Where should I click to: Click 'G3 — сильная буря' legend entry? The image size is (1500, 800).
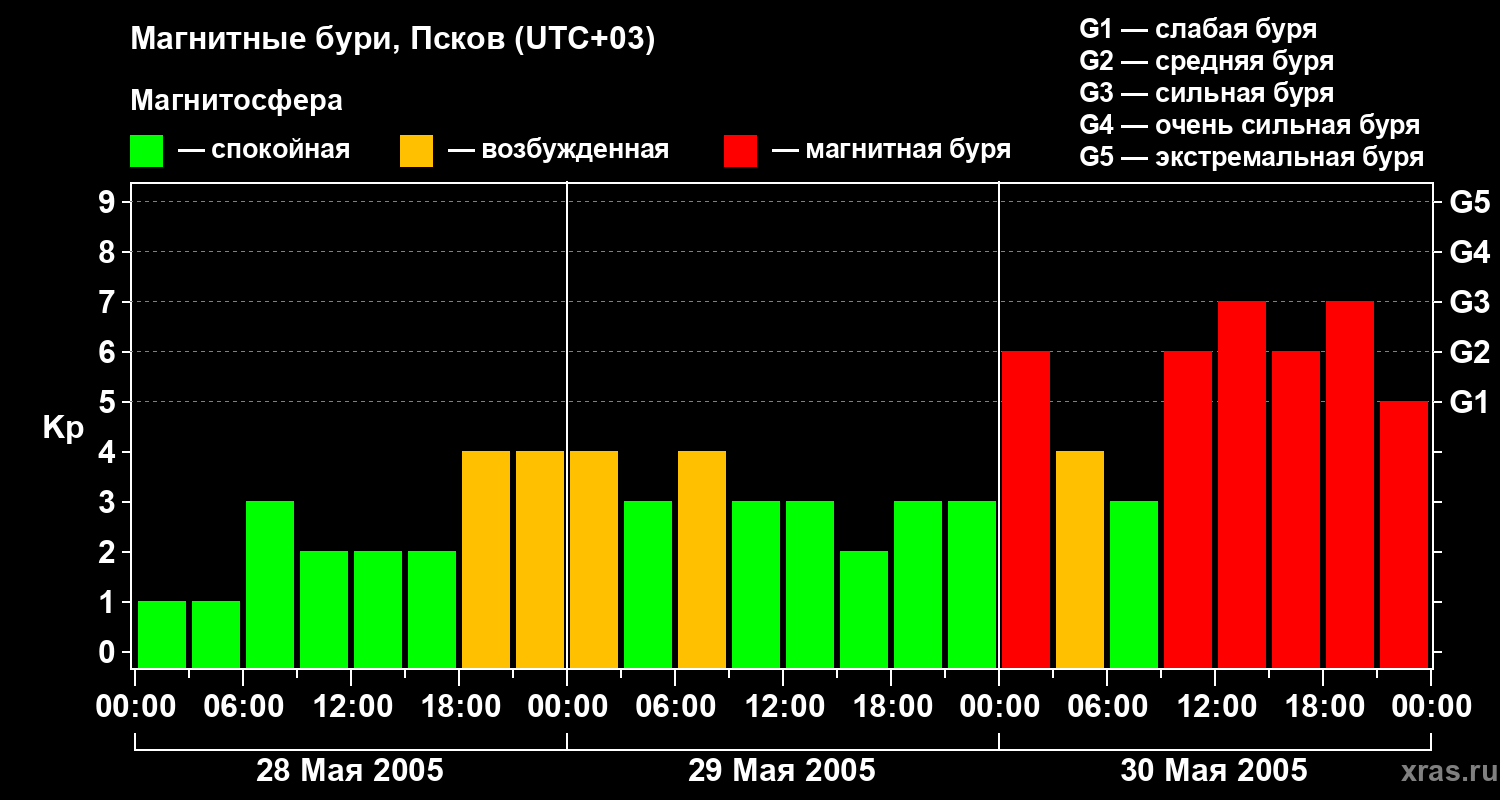(1206, 93)
